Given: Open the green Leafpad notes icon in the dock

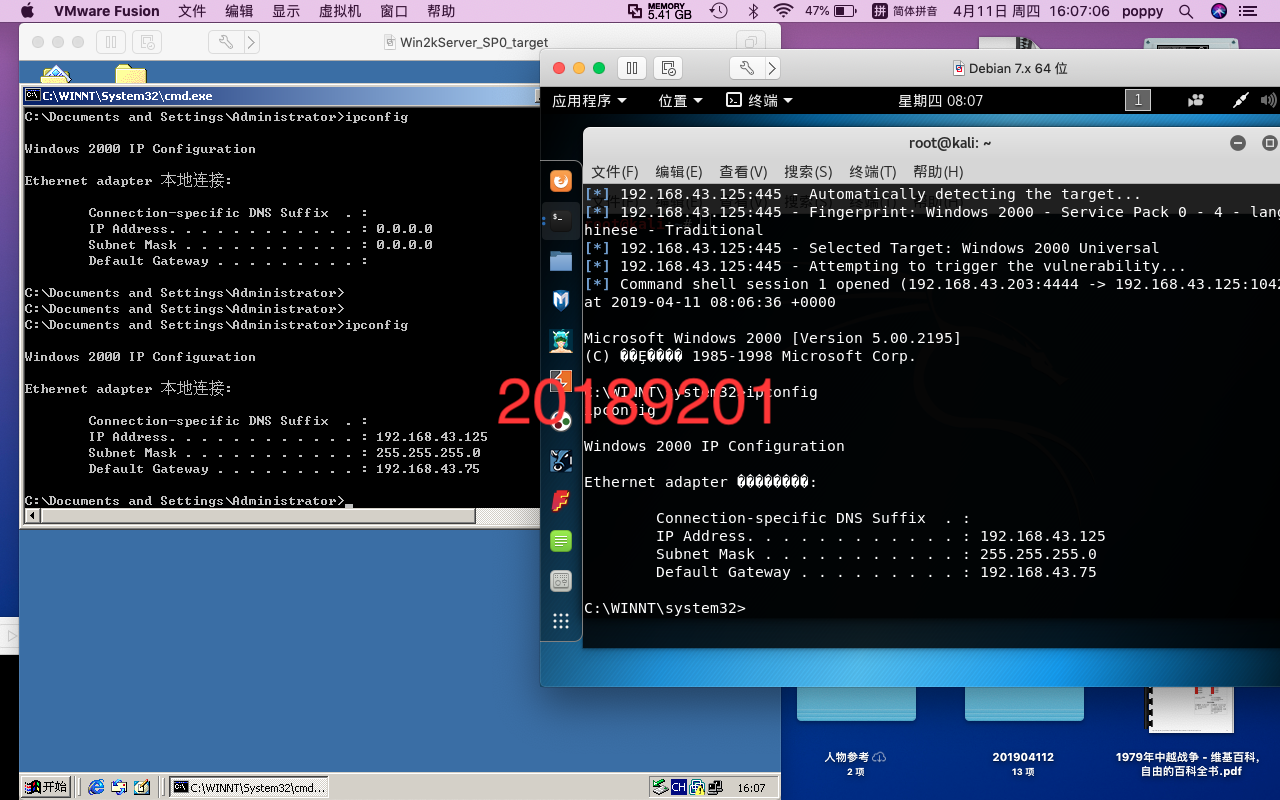Looking at the screenshot, I should point(561,541).
